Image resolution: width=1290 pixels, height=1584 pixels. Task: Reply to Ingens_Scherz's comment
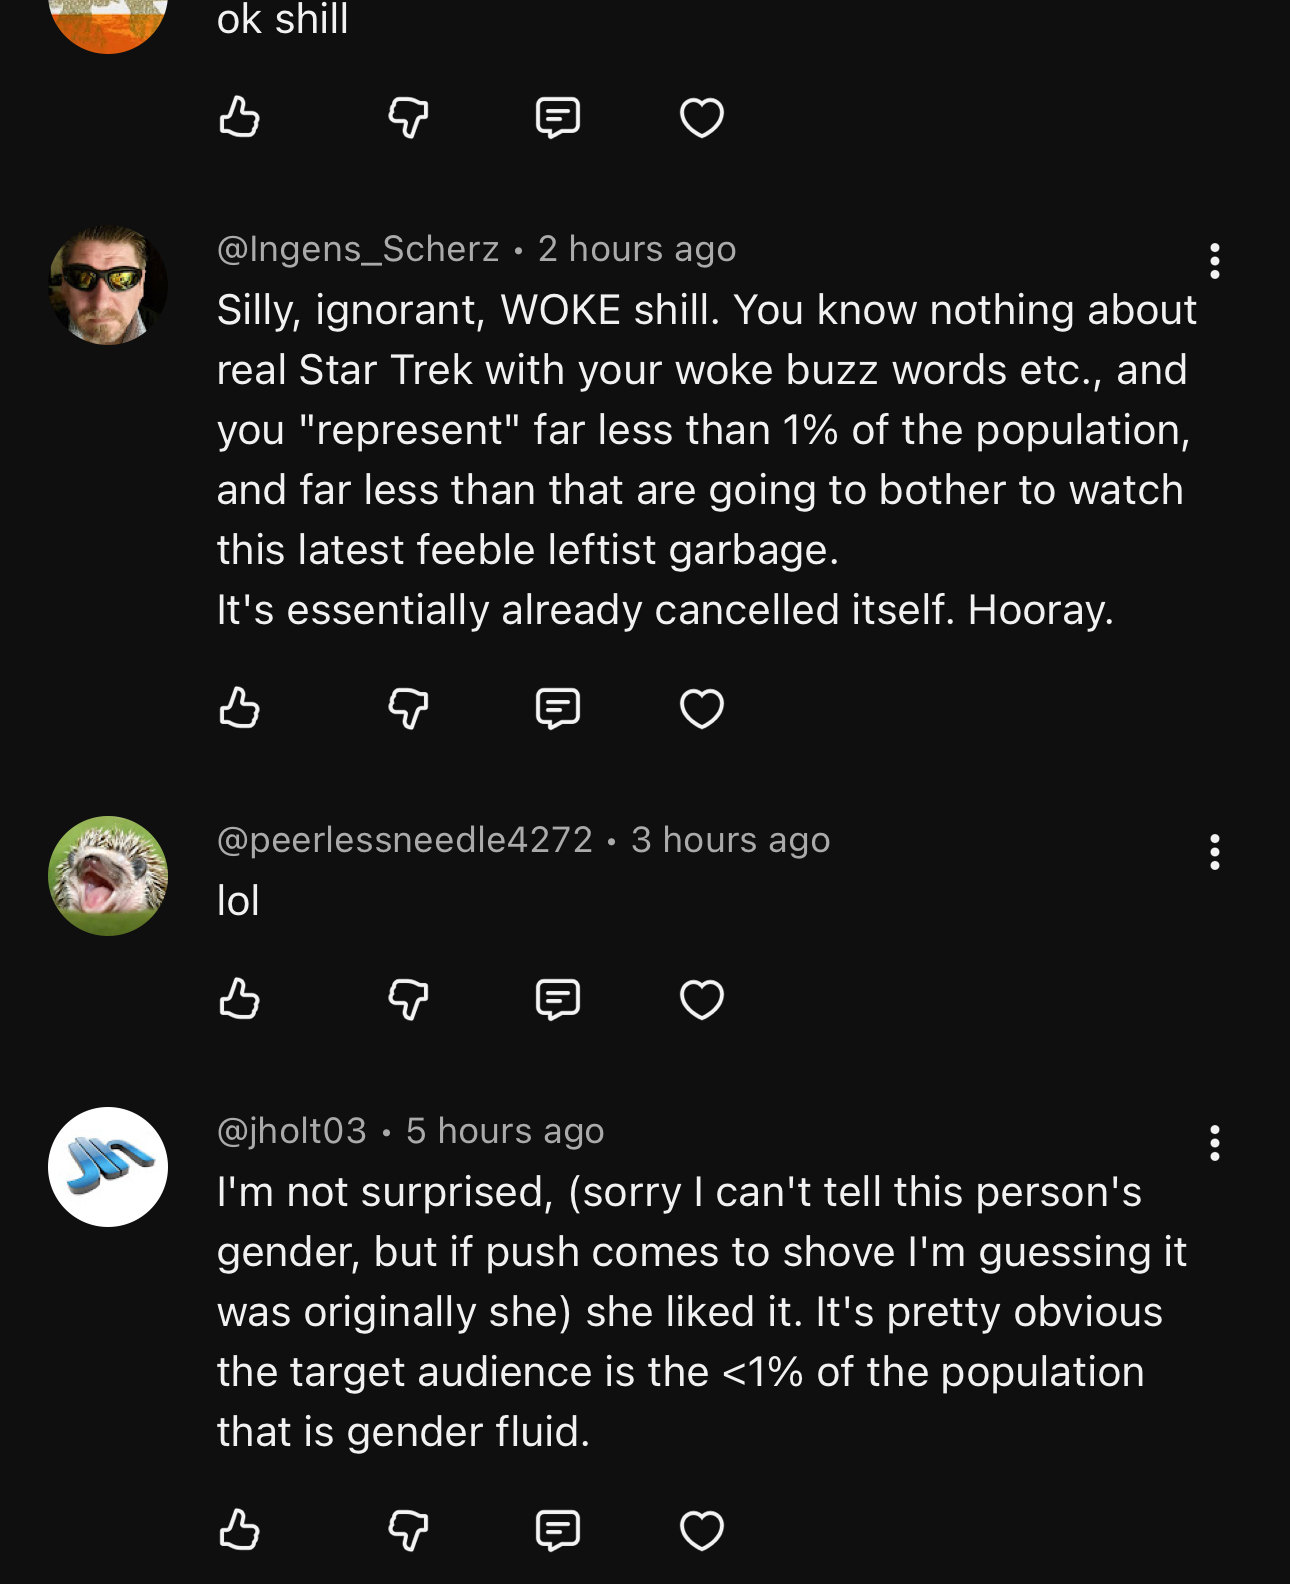(x=557, y=708)
